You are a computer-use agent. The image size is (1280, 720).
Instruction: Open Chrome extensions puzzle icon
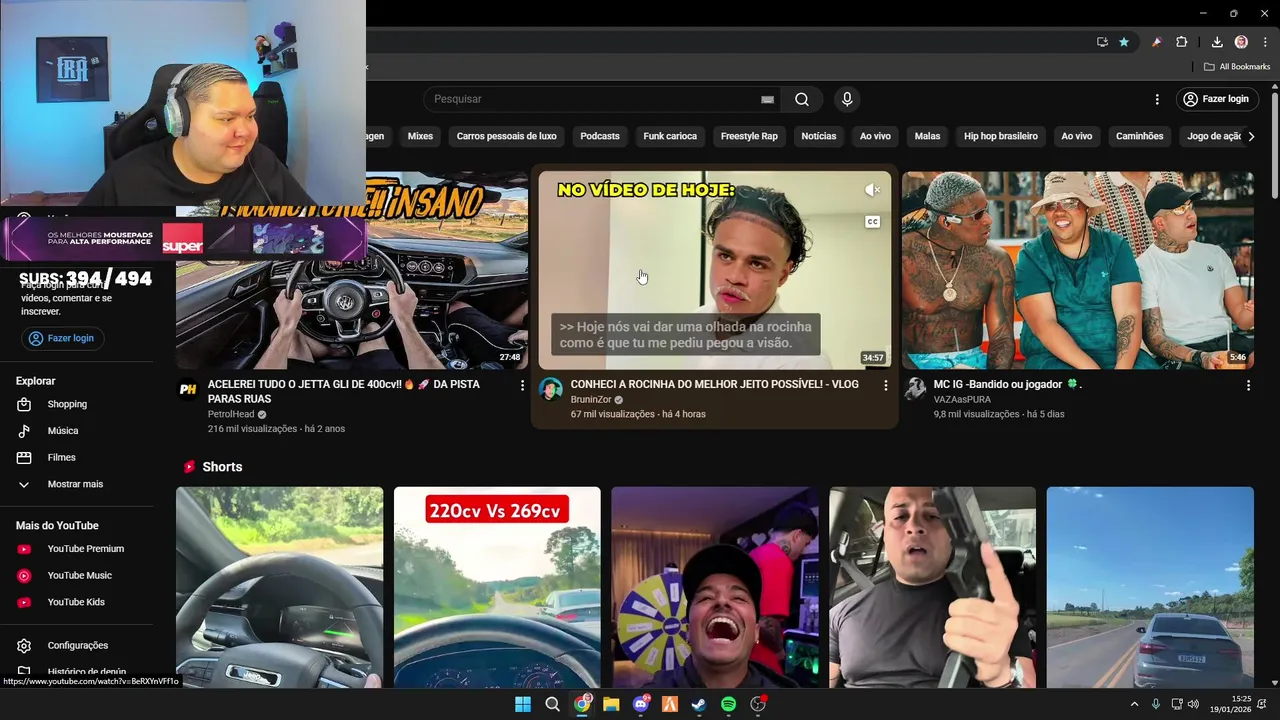tap(1182, 42)
